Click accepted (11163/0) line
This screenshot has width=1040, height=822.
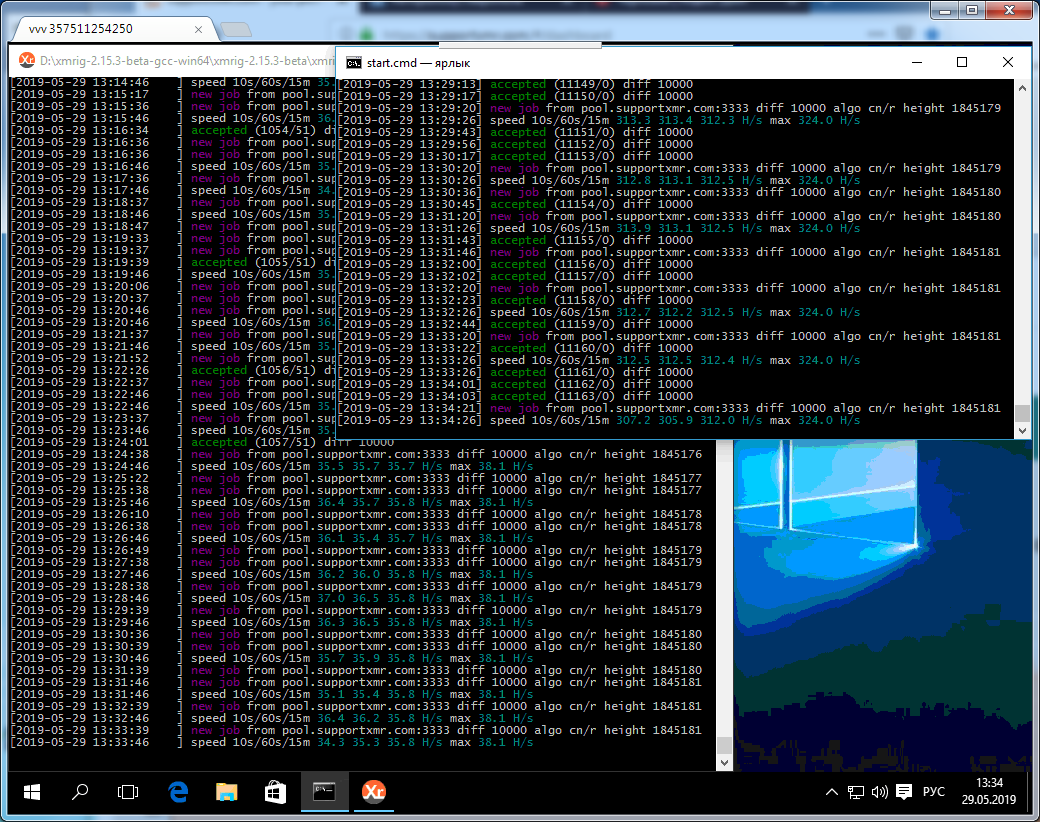pos(515,396)
